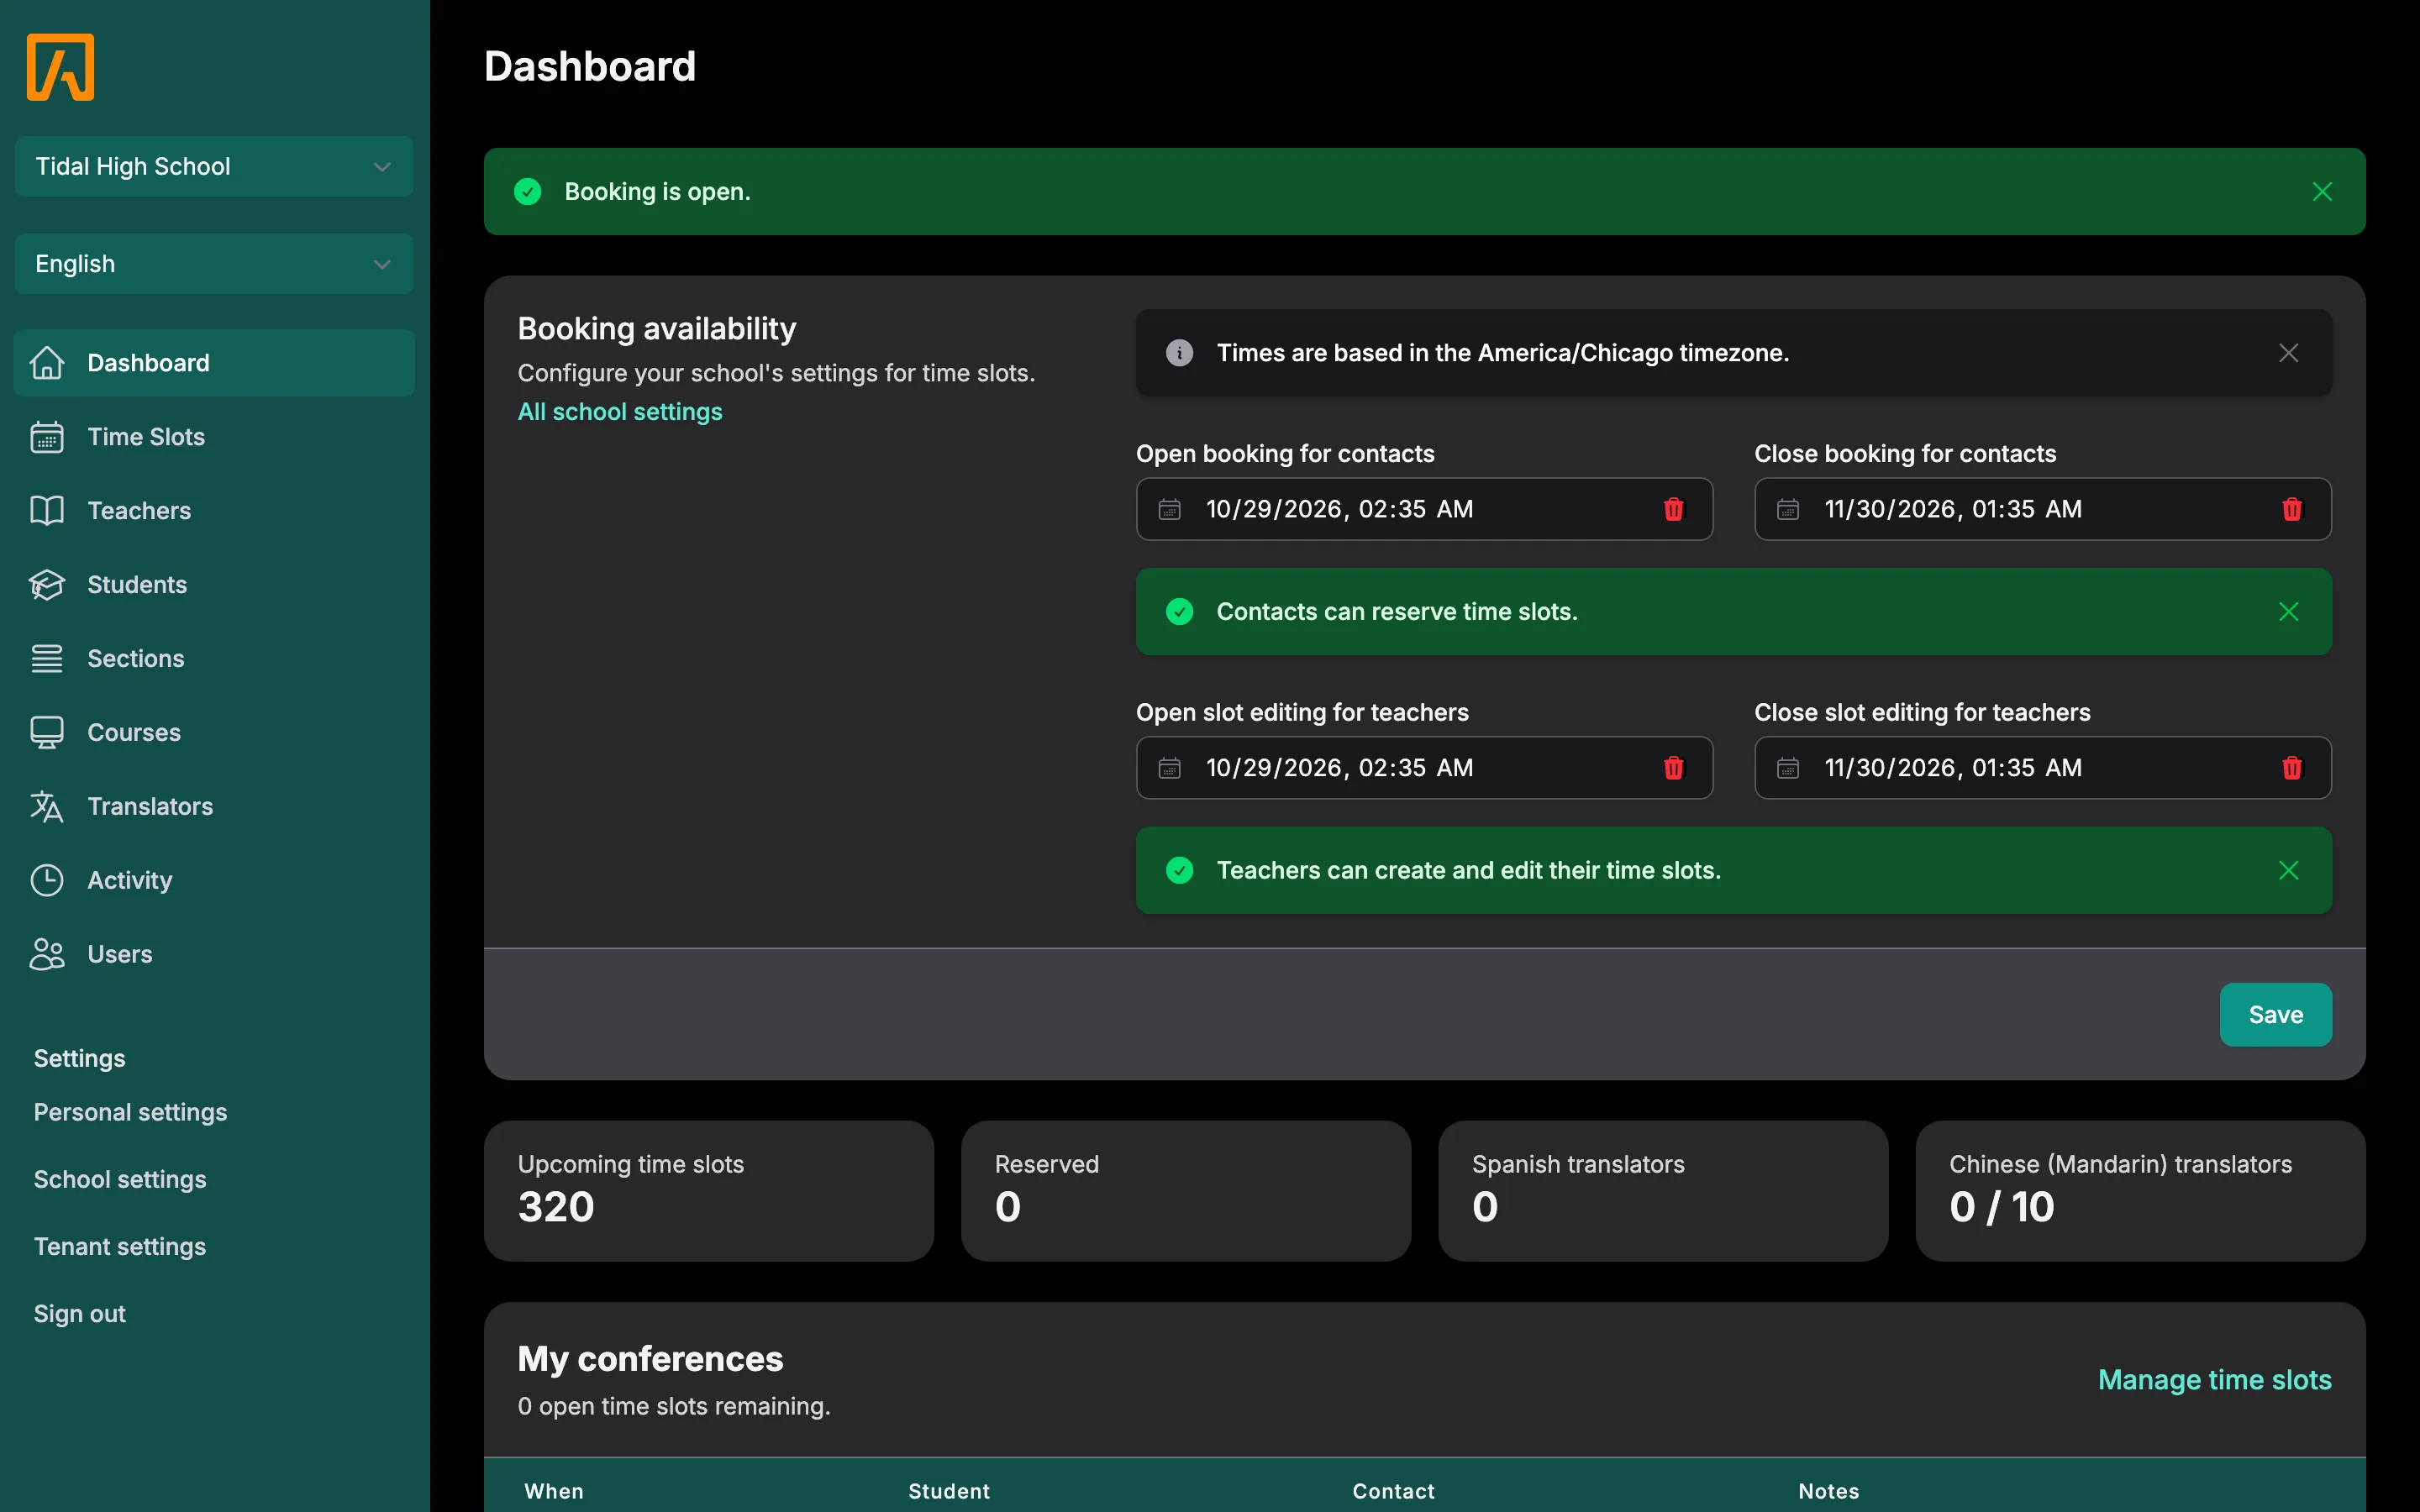Click the Chinese (Mandarin) translators card
The height and width of the screenshot is (1512, 2420).
pyautogui.click(x=2140, y=1191)
